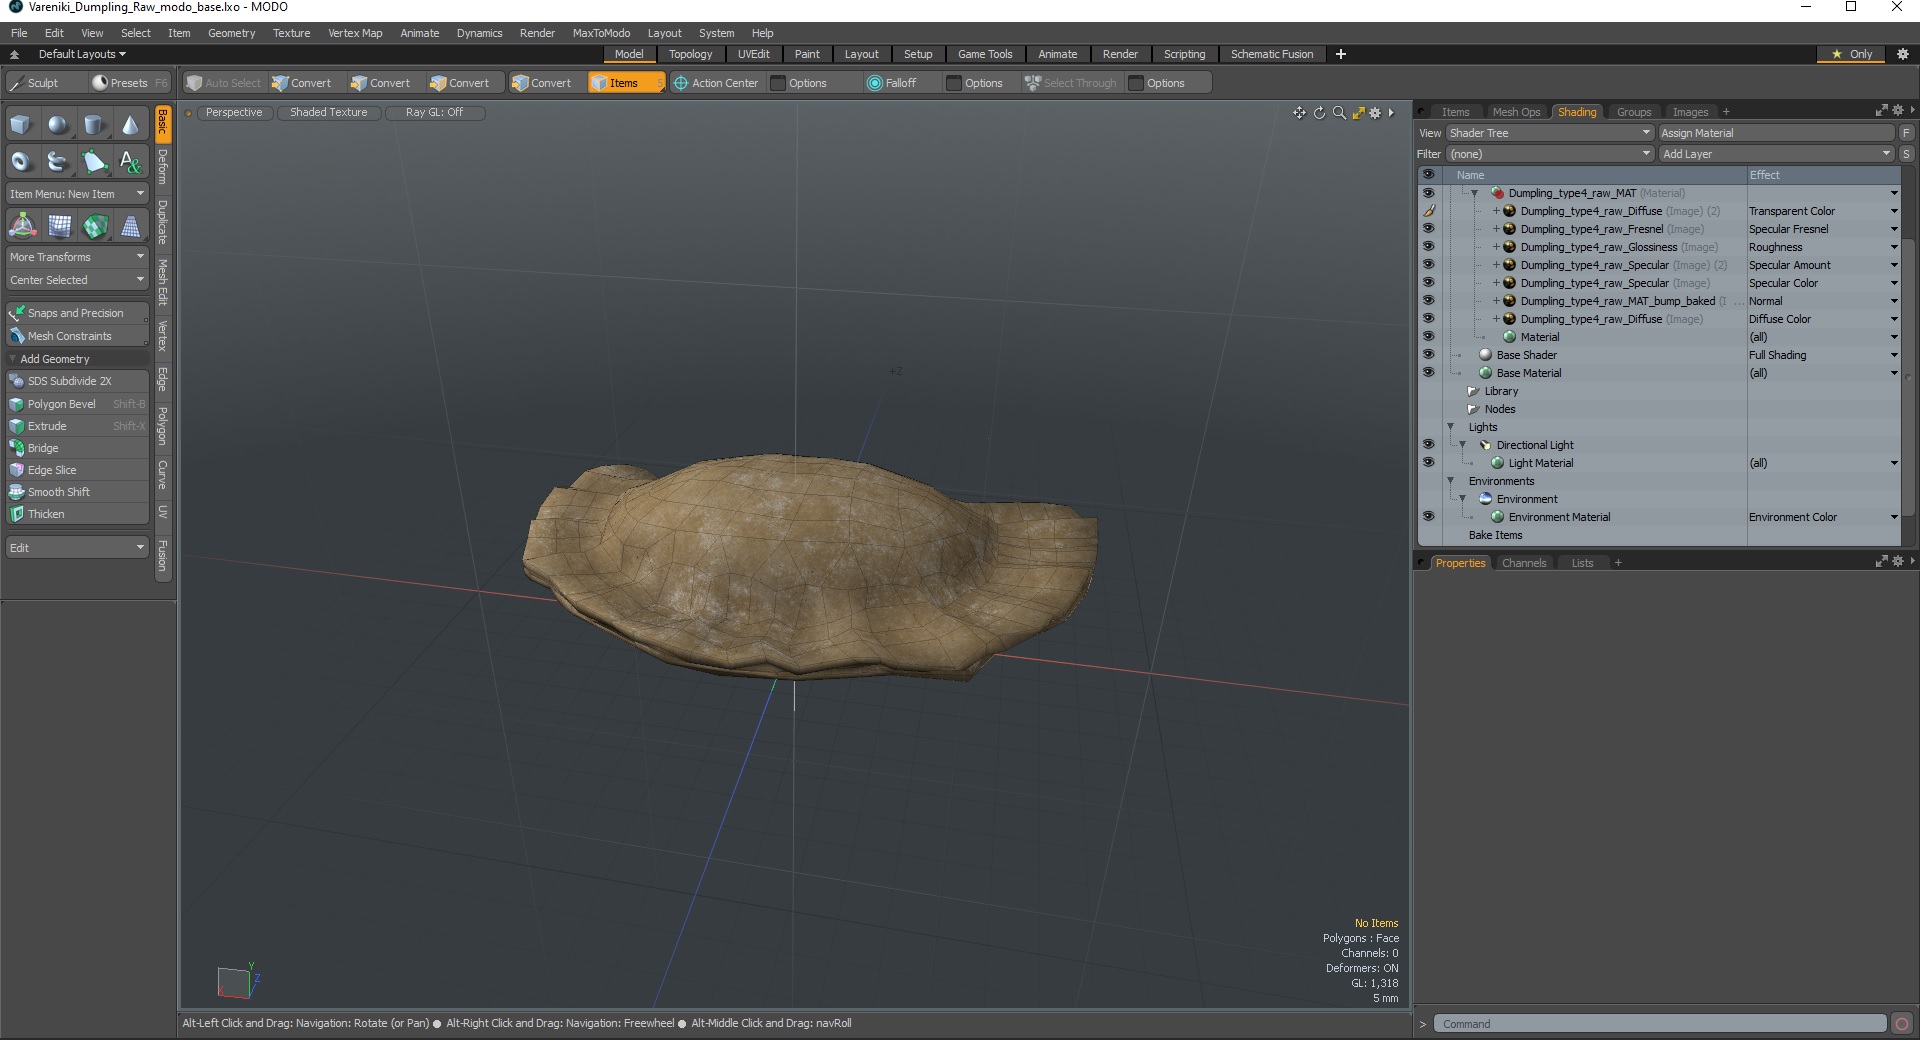Viewport: 1920px width, 1040px height.
Task: Toggle visibility of Base Material
Action: tap(1428, 373)
